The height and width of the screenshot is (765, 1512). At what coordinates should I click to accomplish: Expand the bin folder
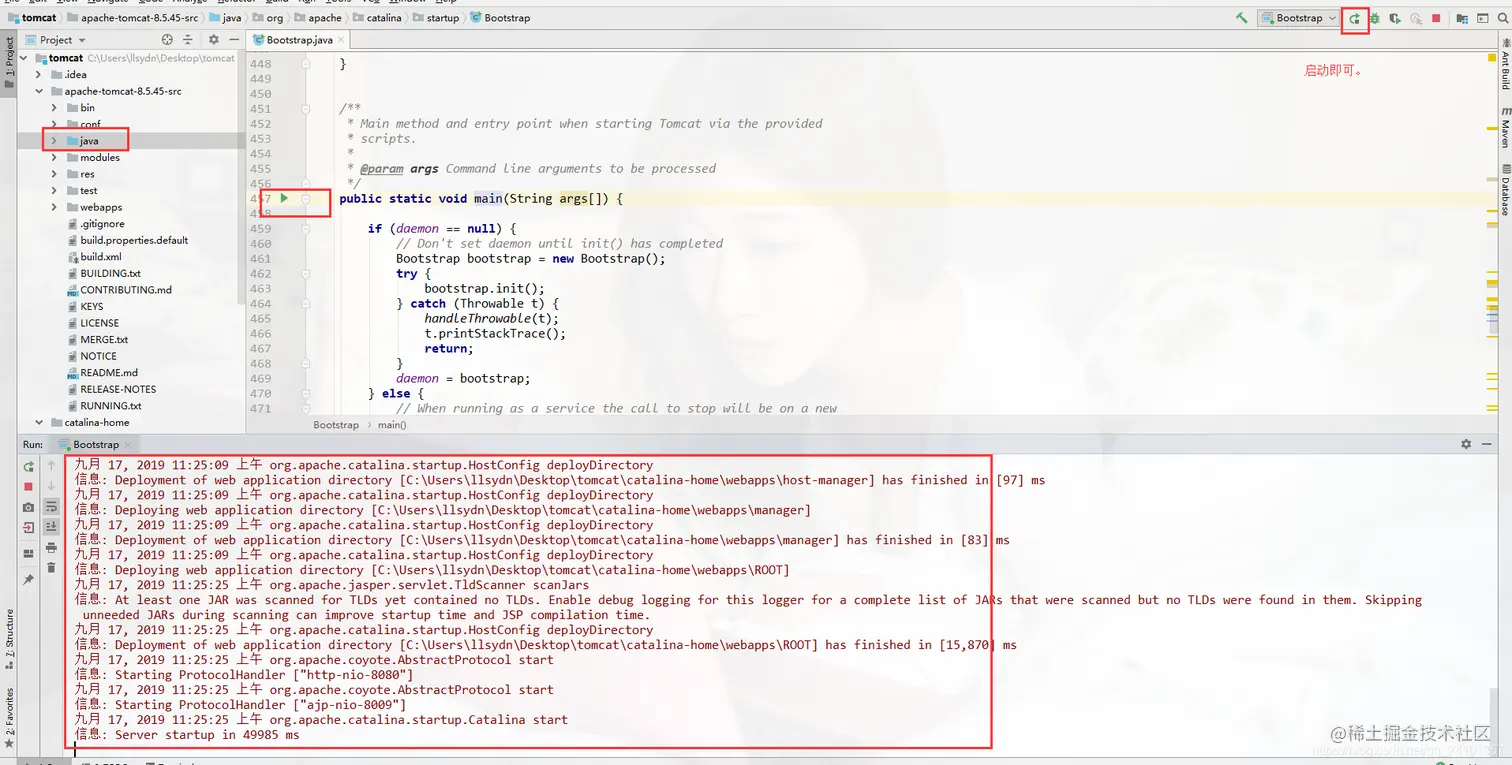[x=54, y=107]
